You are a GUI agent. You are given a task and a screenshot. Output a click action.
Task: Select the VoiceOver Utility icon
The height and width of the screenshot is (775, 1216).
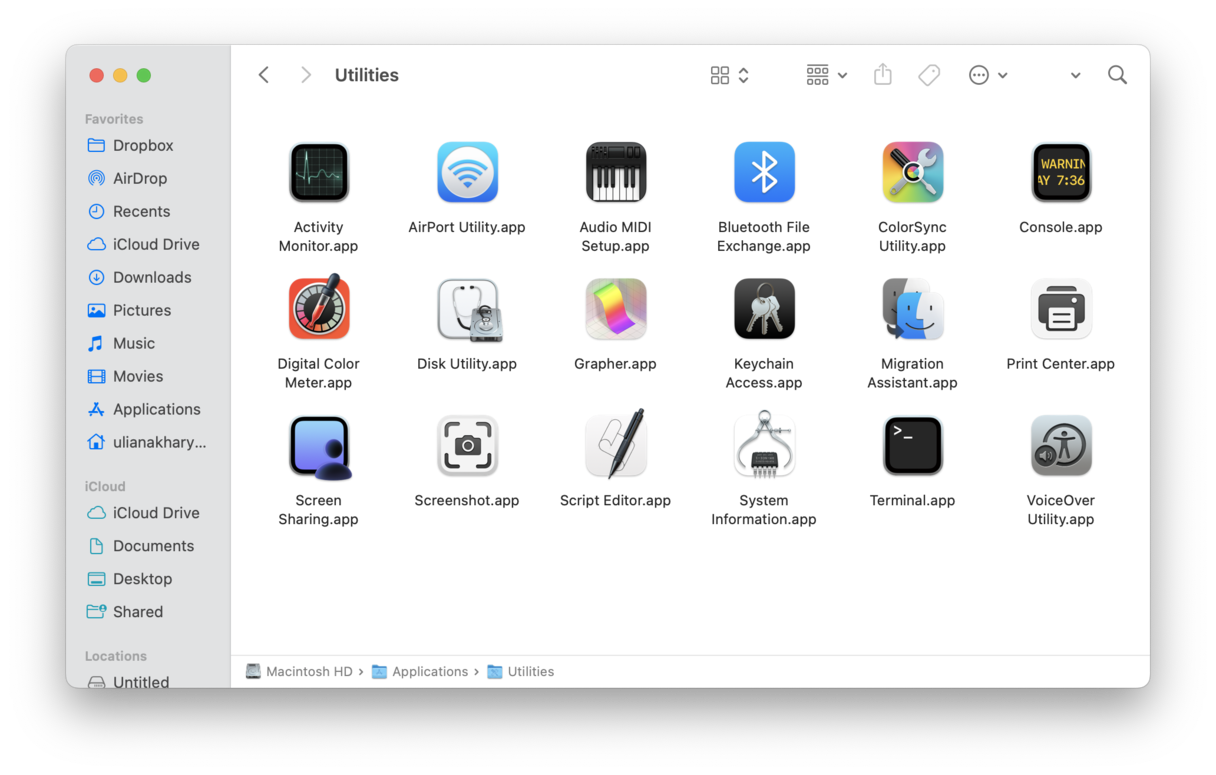click(x=1061, y=446)
